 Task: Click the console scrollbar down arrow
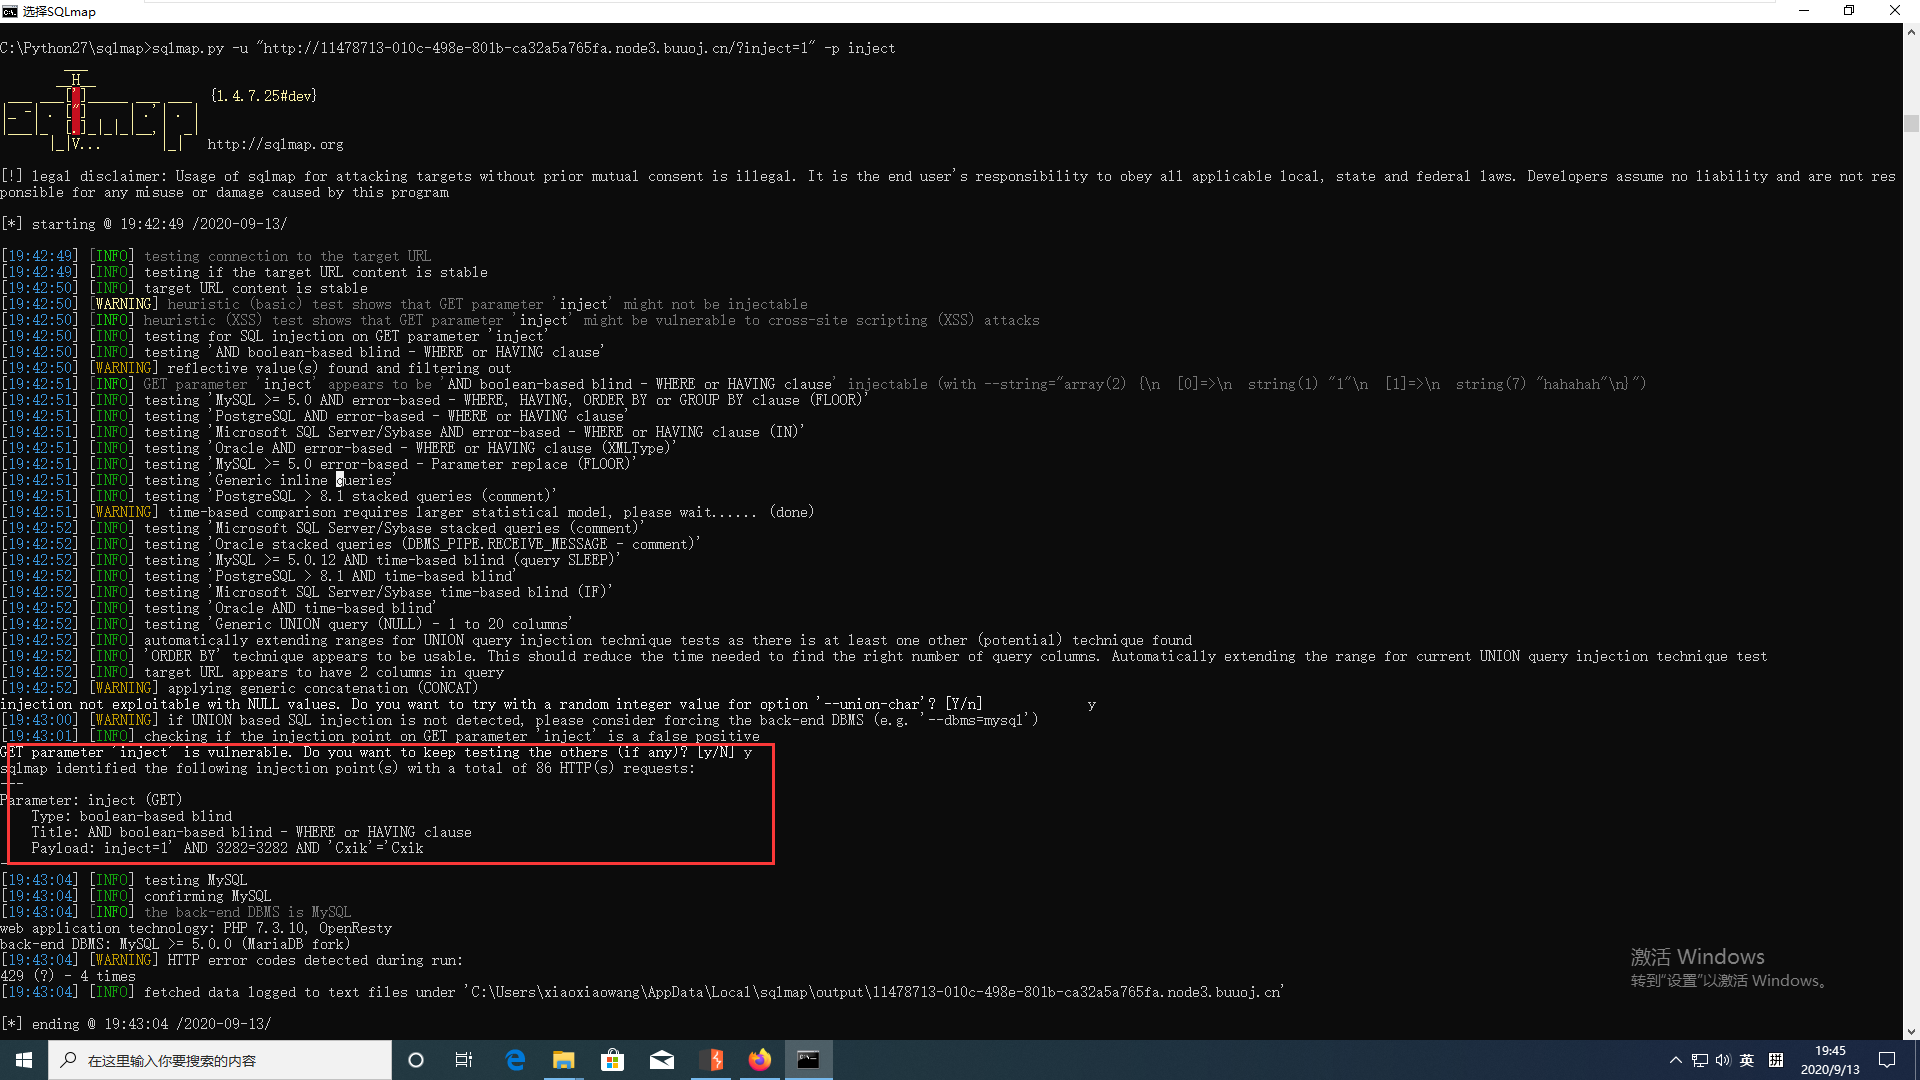[x=1911, y=1031]
